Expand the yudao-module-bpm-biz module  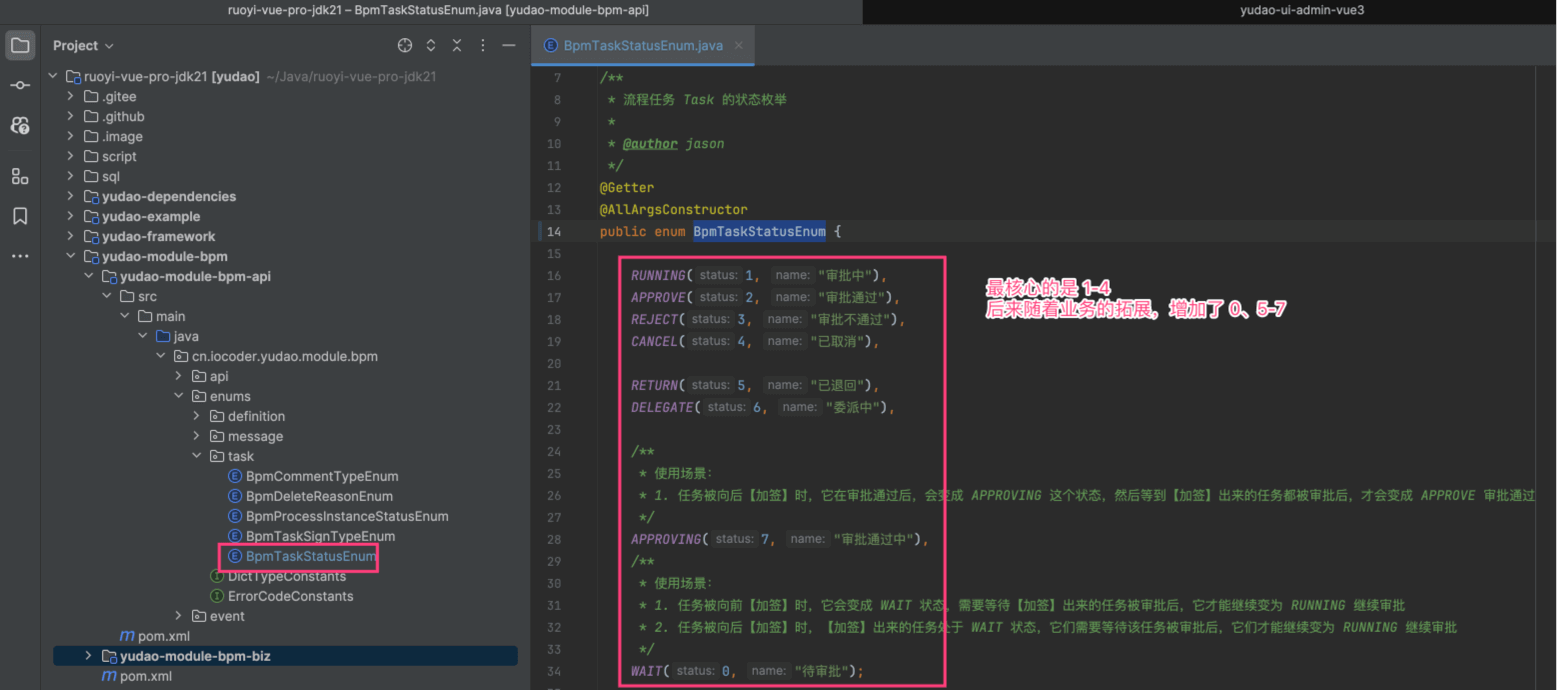coord(88,656)
